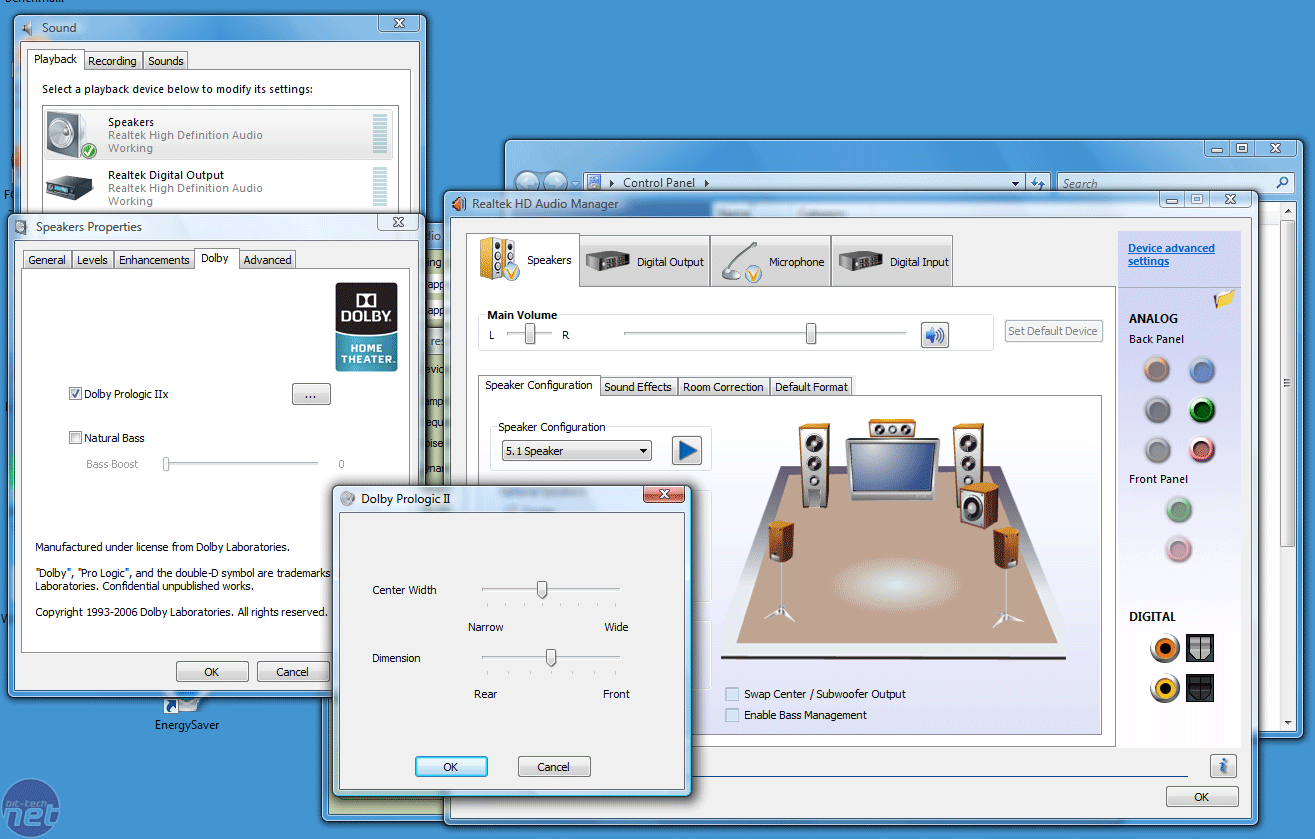Click the Dolby Prologic IIx ellipsis settings button

pos(311,394)
